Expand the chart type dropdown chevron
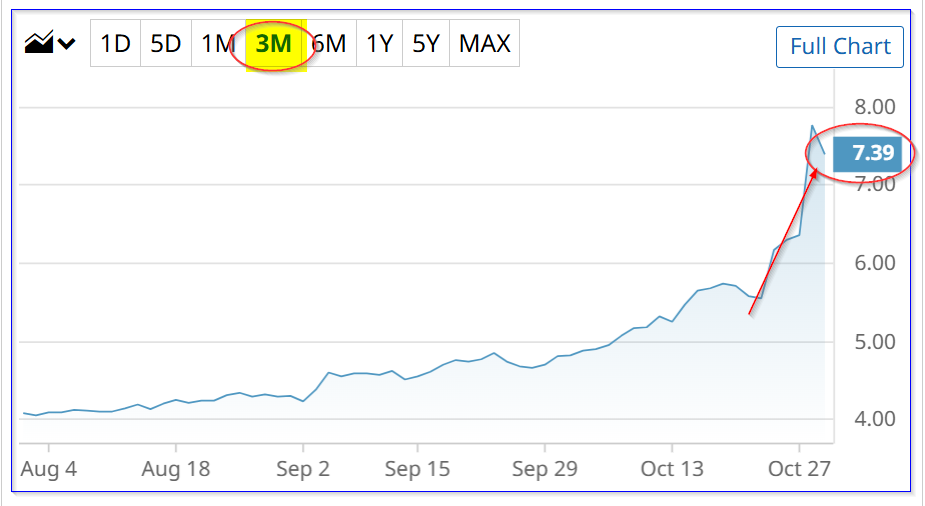Viewport: 925px width, 506px height. pos(67,44)
